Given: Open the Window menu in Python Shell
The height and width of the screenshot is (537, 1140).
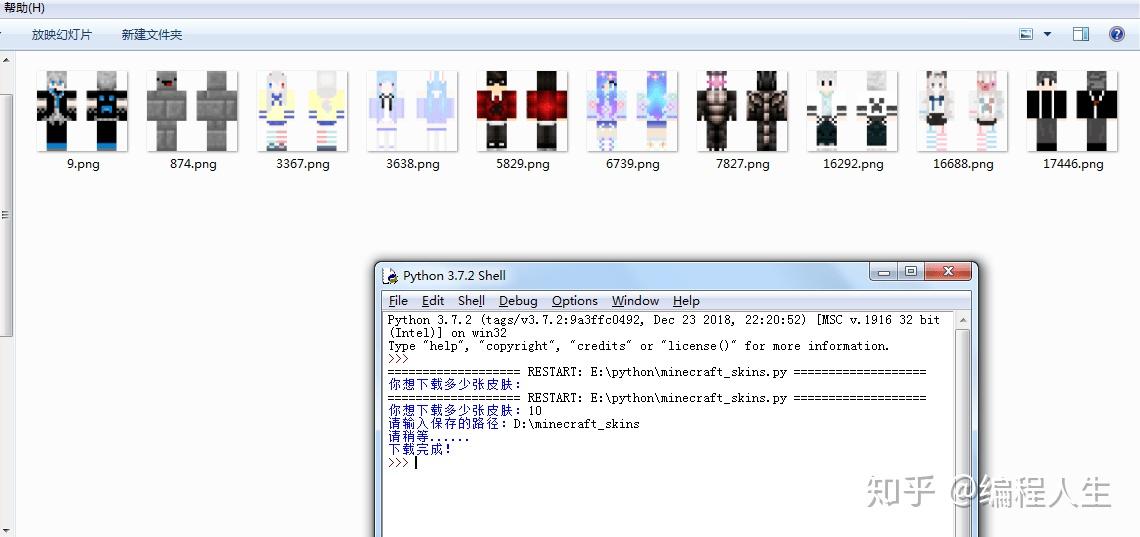Looking at the screenshot, I should coord(635,301).
